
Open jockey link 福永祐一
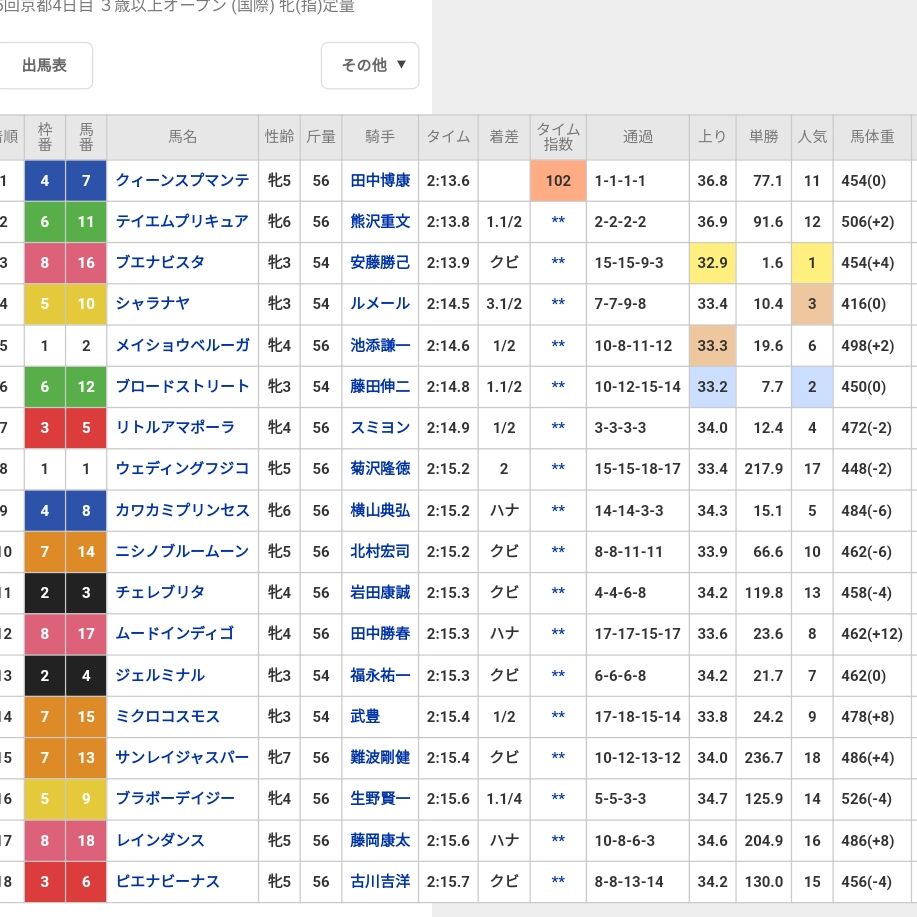coord(380,675)
